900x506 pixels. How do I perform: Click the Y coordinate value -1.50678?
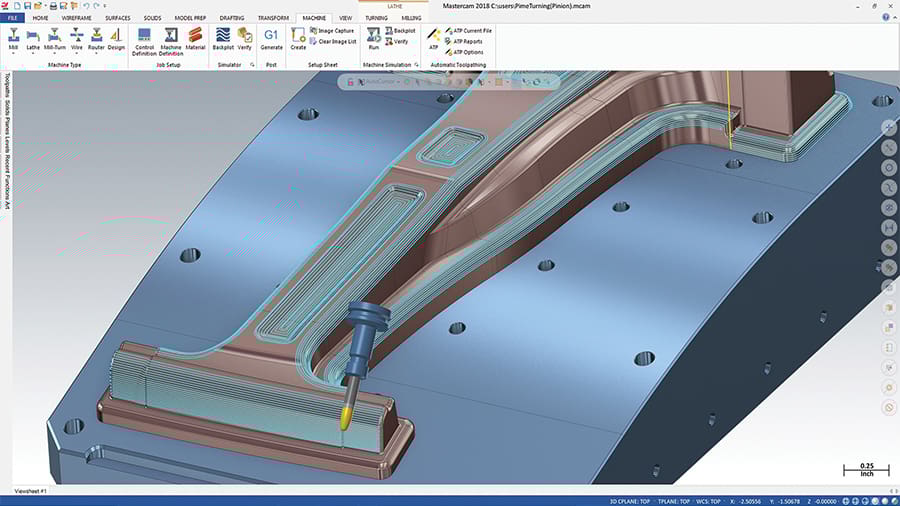pos(788,501)
